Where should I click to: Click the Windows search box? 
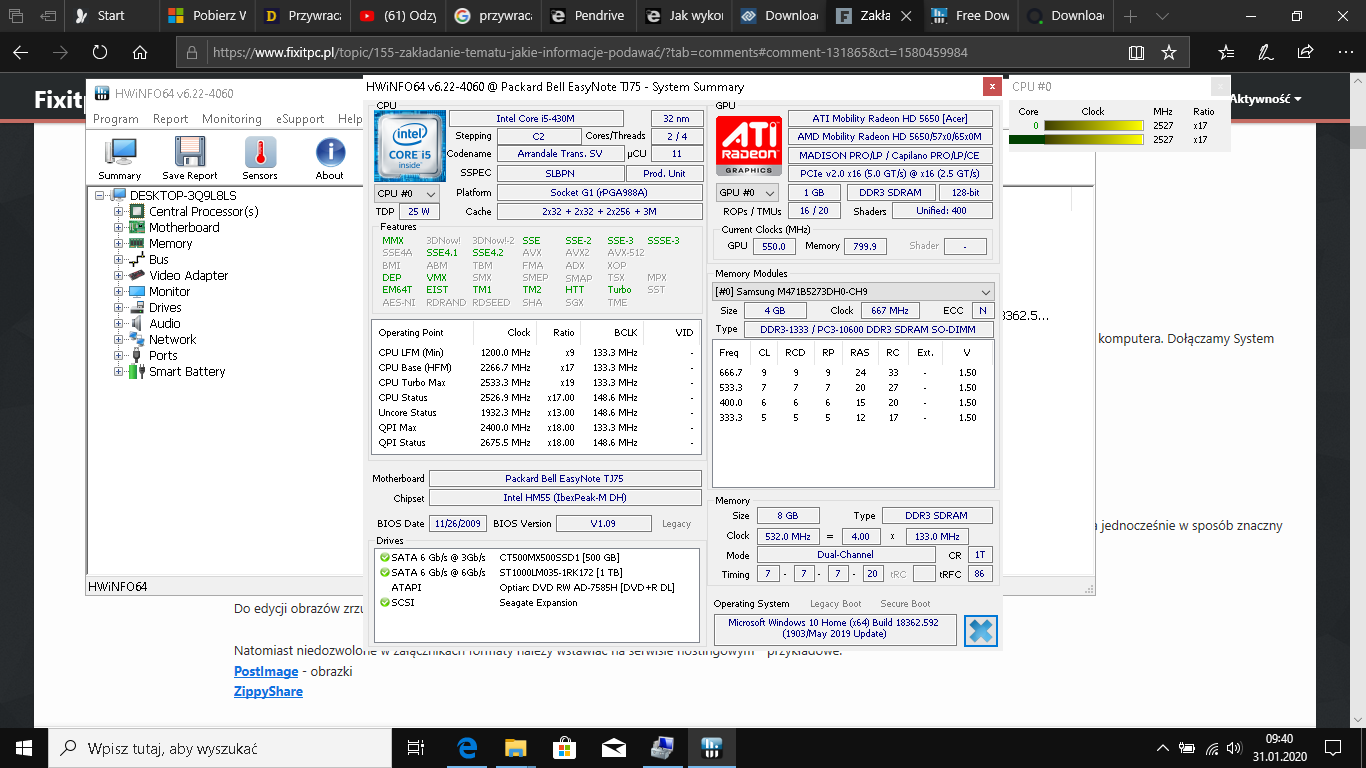(x=220, y=748)
